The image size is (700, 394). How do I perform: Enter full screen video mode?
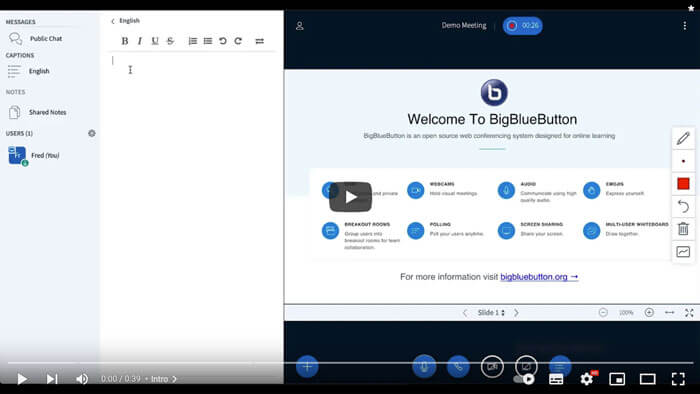click(678, 379)
